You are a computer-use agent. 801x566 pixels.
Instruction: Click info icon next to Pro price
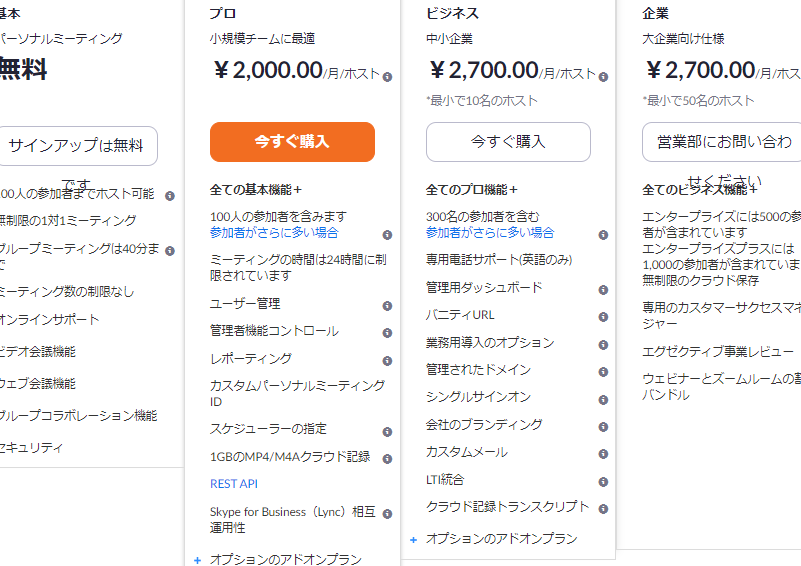click(x=387, y=76)
